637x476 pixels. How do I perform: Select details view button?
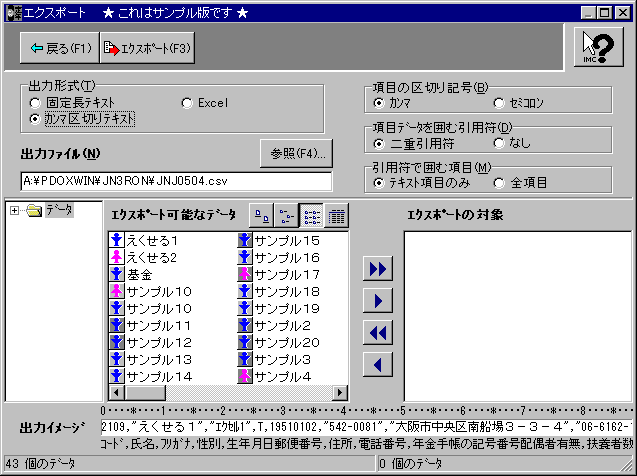coord(336,216)
